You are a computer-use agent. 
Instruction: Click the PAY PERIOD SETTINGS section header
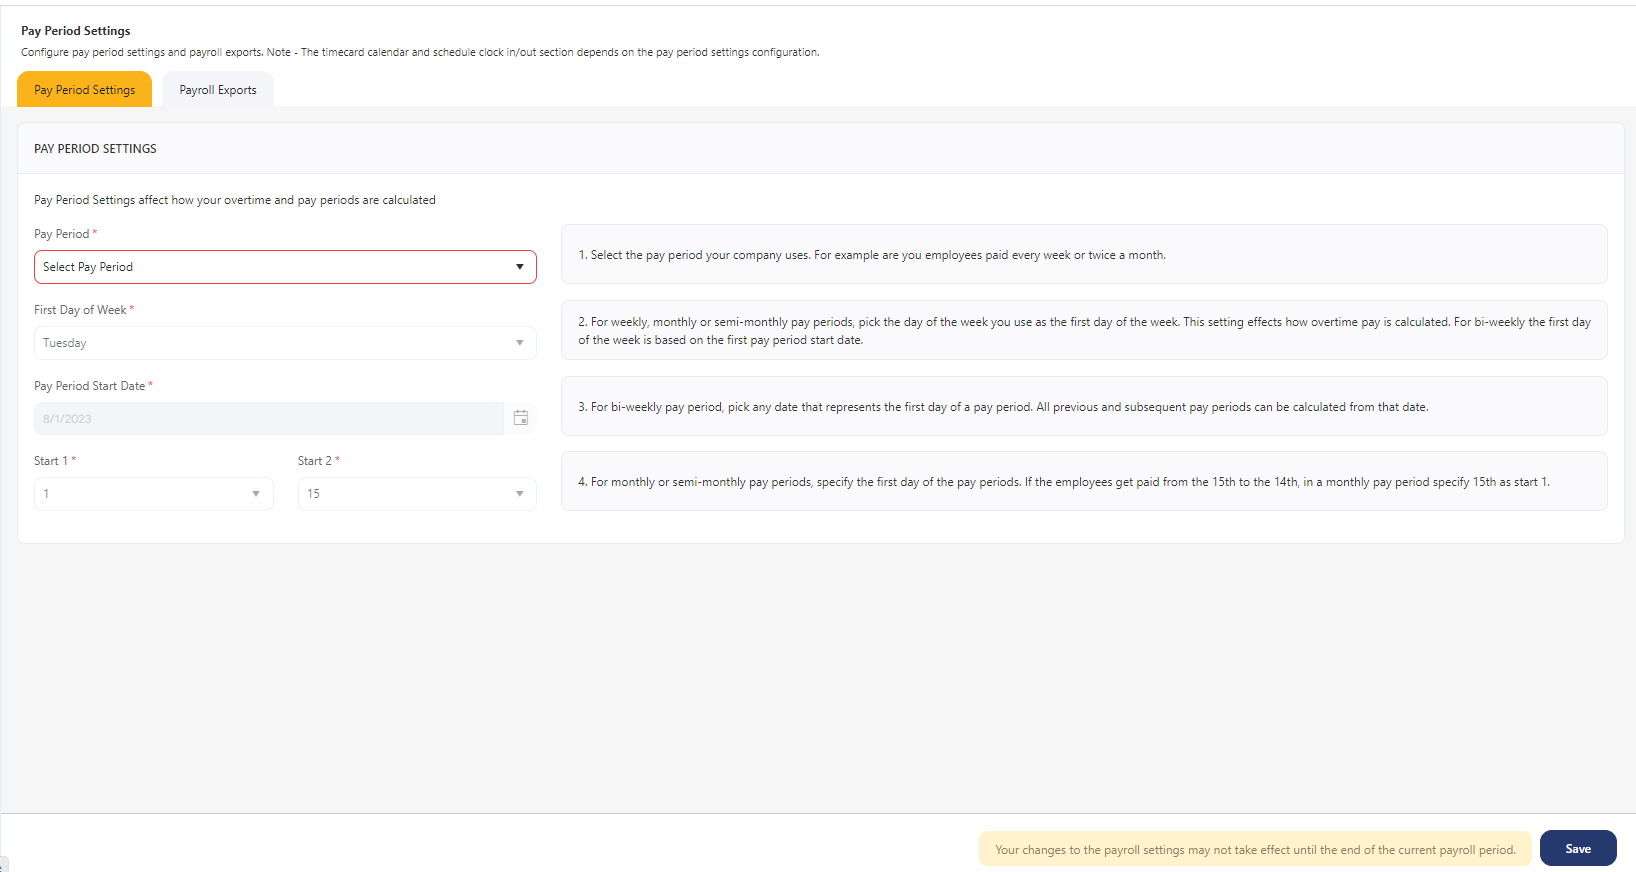pos(96,149)
